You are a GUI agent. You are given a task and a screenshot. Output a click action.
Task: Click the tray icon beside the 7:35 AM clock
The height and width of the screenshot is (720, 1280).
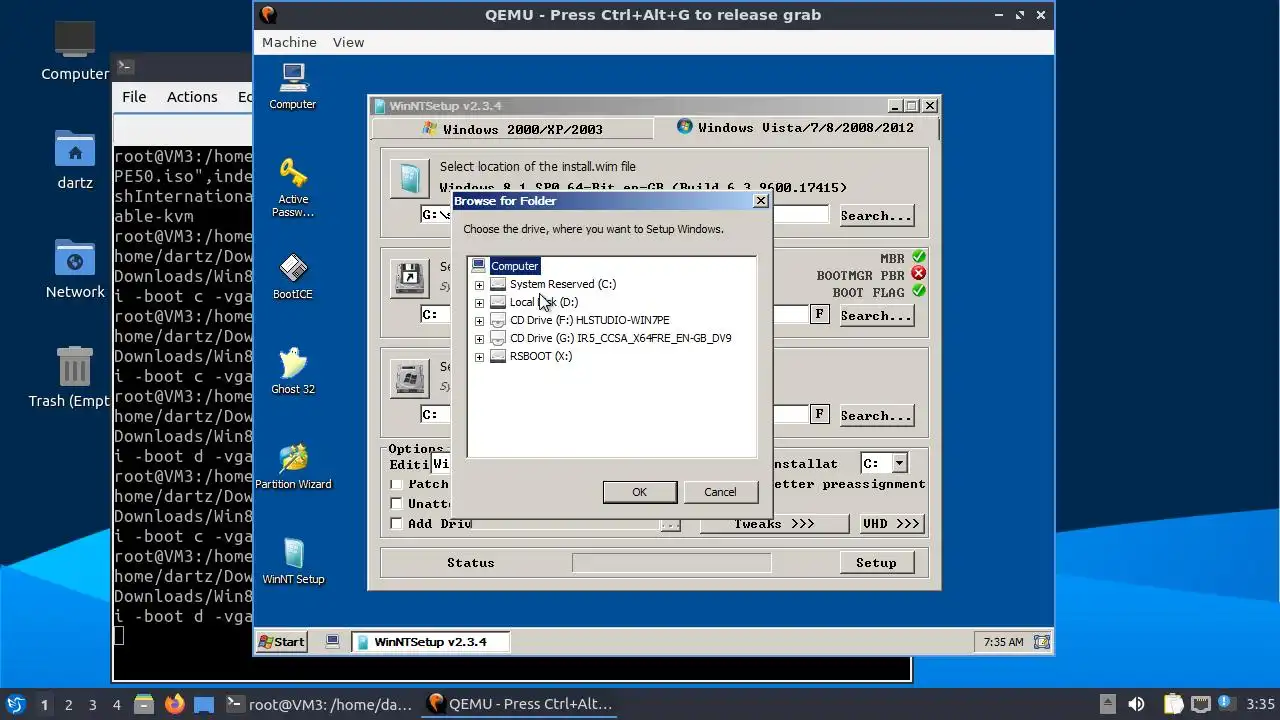pos(1041,642)
